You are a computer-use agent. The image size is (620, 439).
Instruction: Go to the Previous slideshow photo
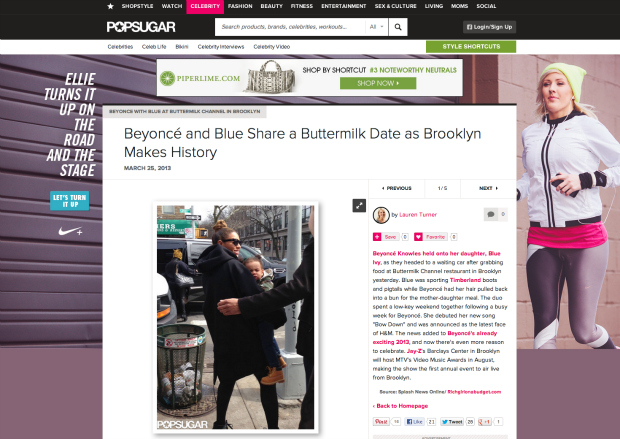397,188
